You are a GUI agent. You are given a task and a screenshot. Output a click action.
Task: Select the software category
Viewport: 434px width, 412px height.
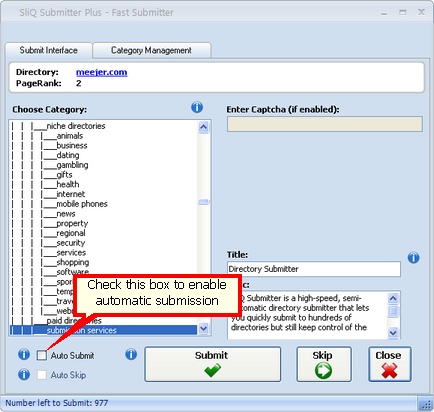point(72,272)
